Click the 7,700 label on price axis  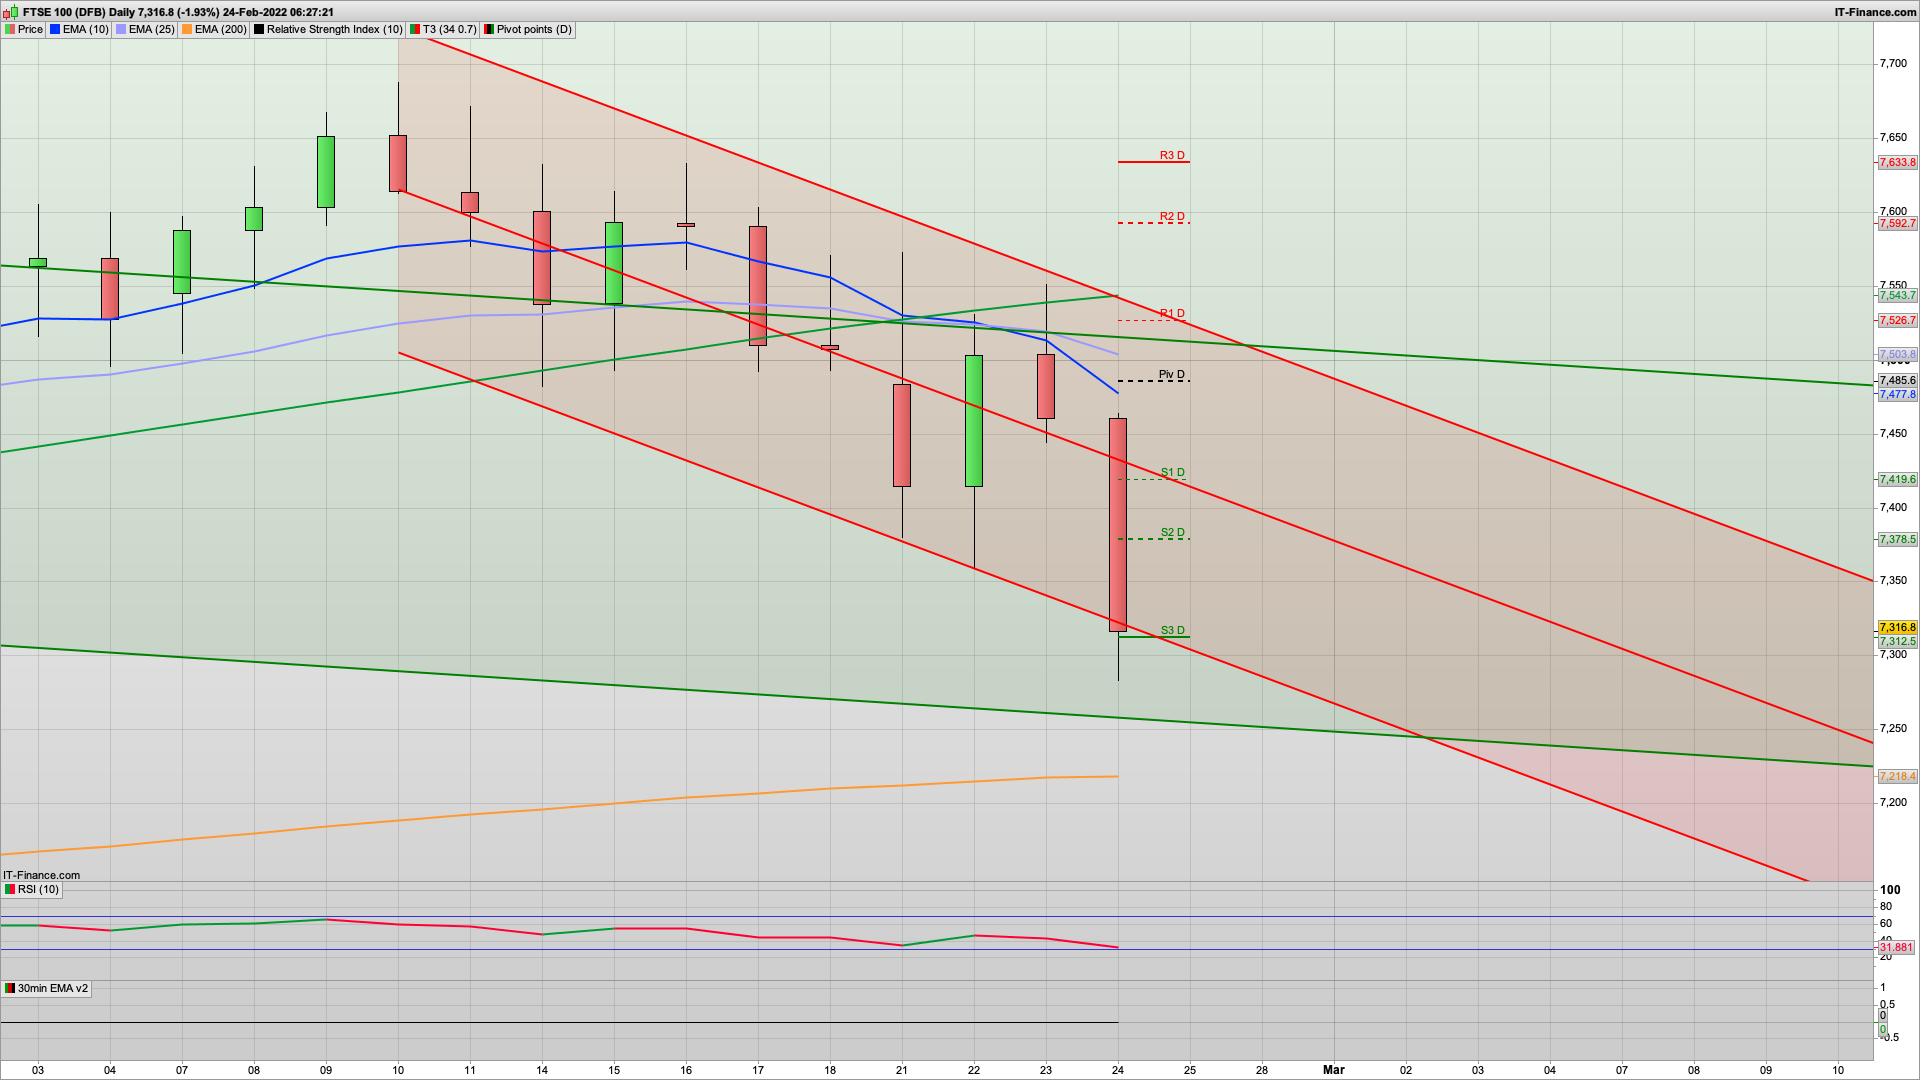click(x=1893, y=63)
